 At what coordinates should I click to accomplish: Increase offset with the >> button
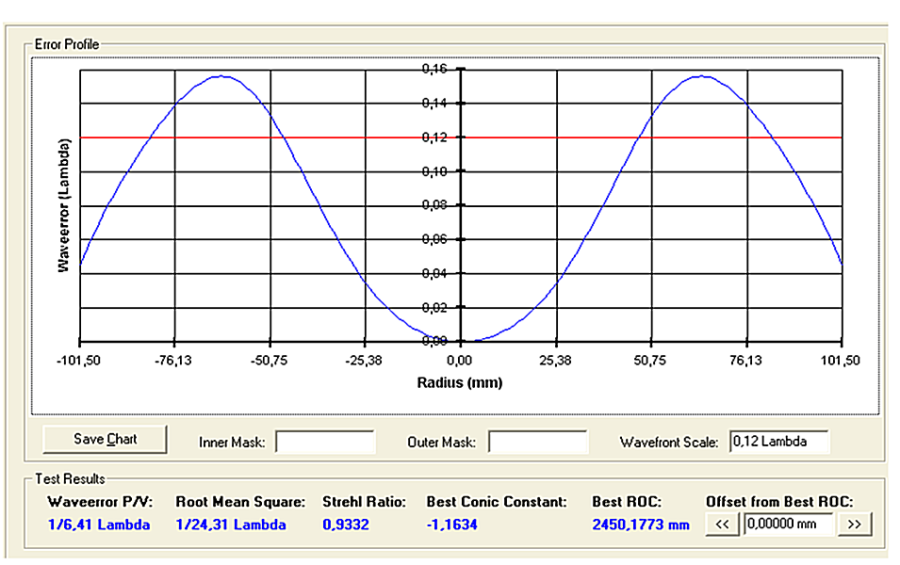(853, 524)
